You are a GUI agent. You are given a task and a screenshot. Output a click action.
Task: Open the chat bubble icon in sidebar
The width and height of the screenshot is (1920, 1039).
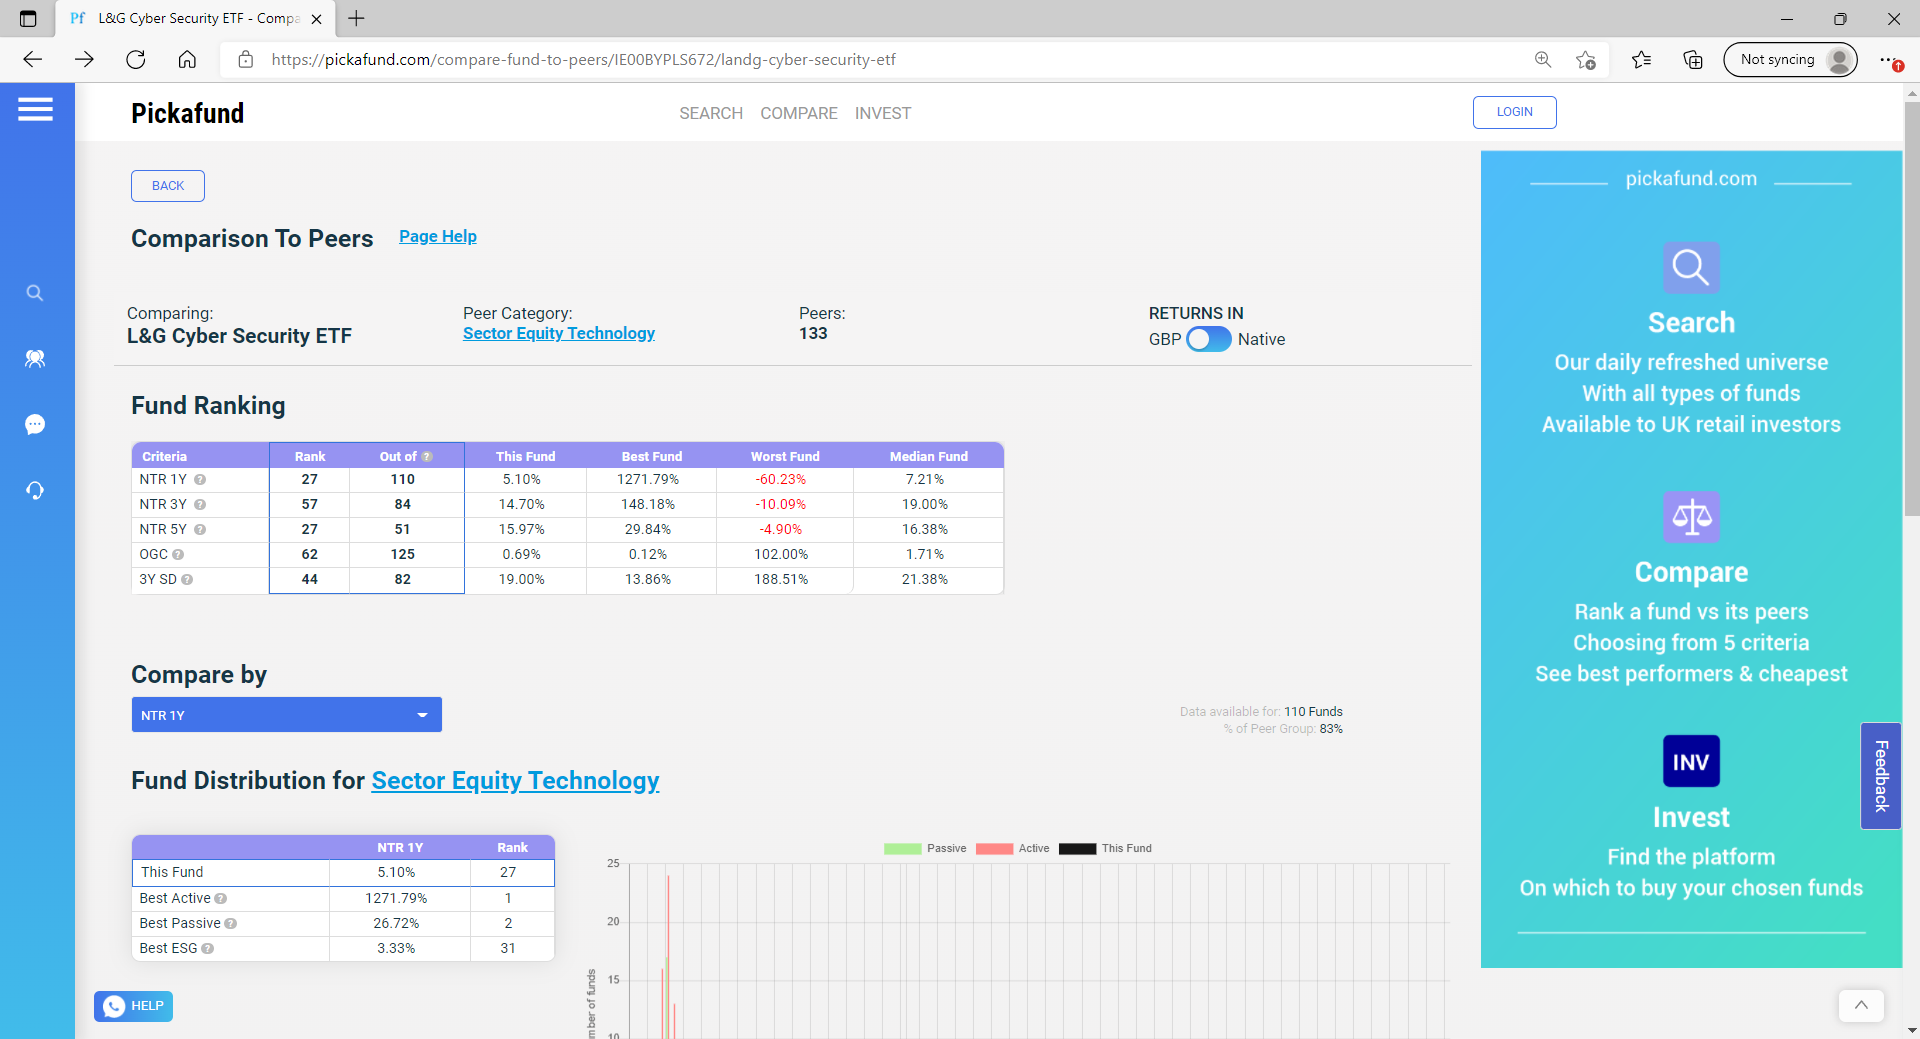point(35,425)
